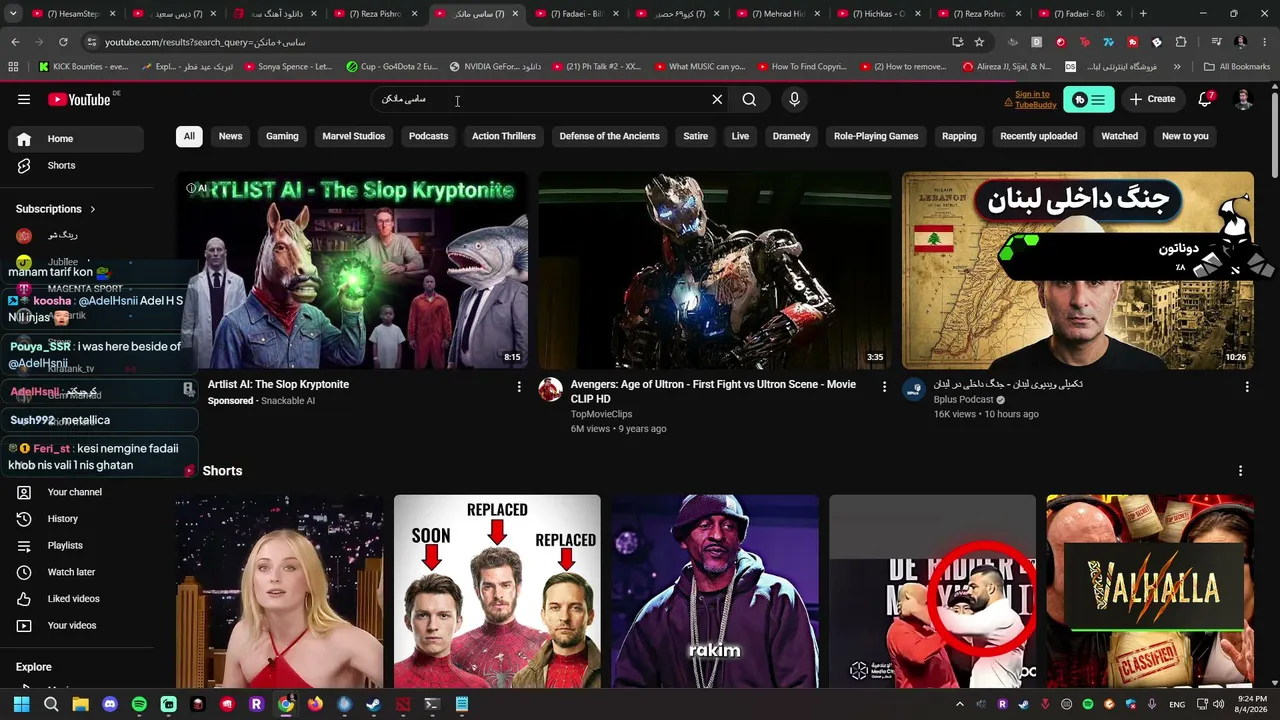Reload the page

point(63,42)
